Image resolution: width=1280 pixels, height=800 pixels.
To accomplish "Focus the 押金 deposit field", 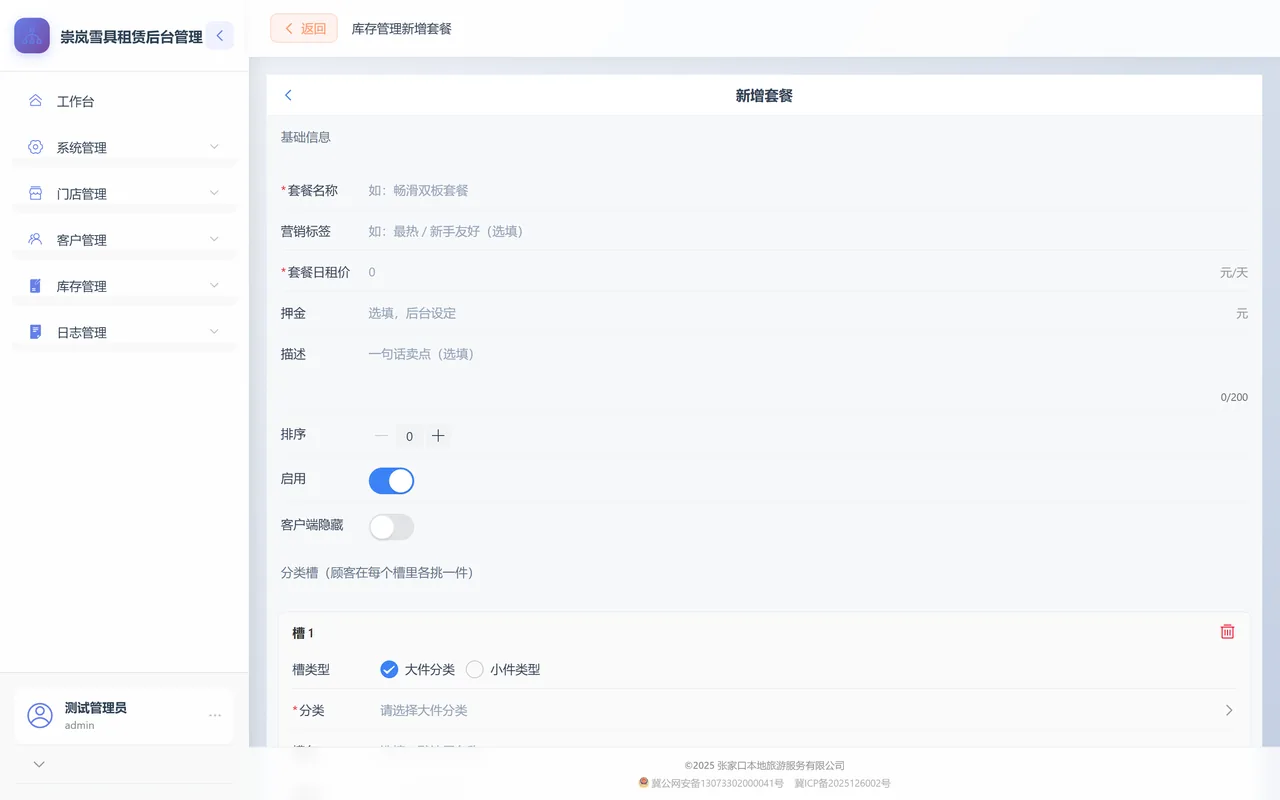I will click(798, 313).
